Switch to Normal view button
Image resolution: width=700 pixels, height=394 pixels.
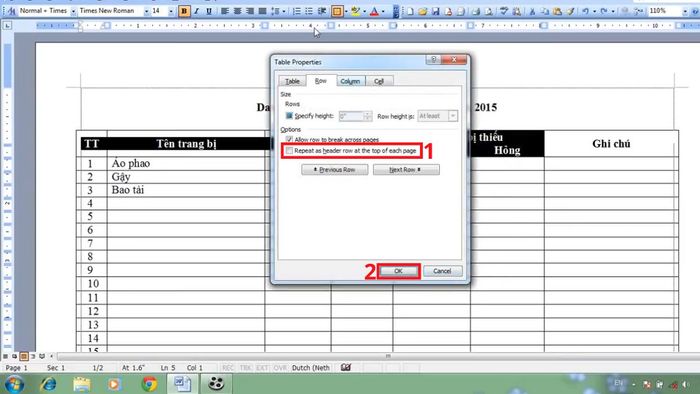5,356
